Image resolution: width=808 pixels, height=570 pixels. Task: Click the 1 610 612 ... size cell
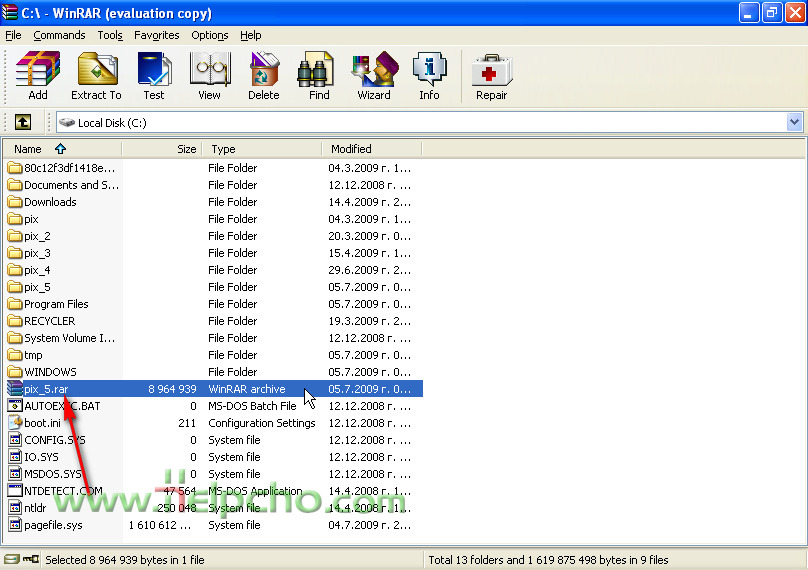160,525
